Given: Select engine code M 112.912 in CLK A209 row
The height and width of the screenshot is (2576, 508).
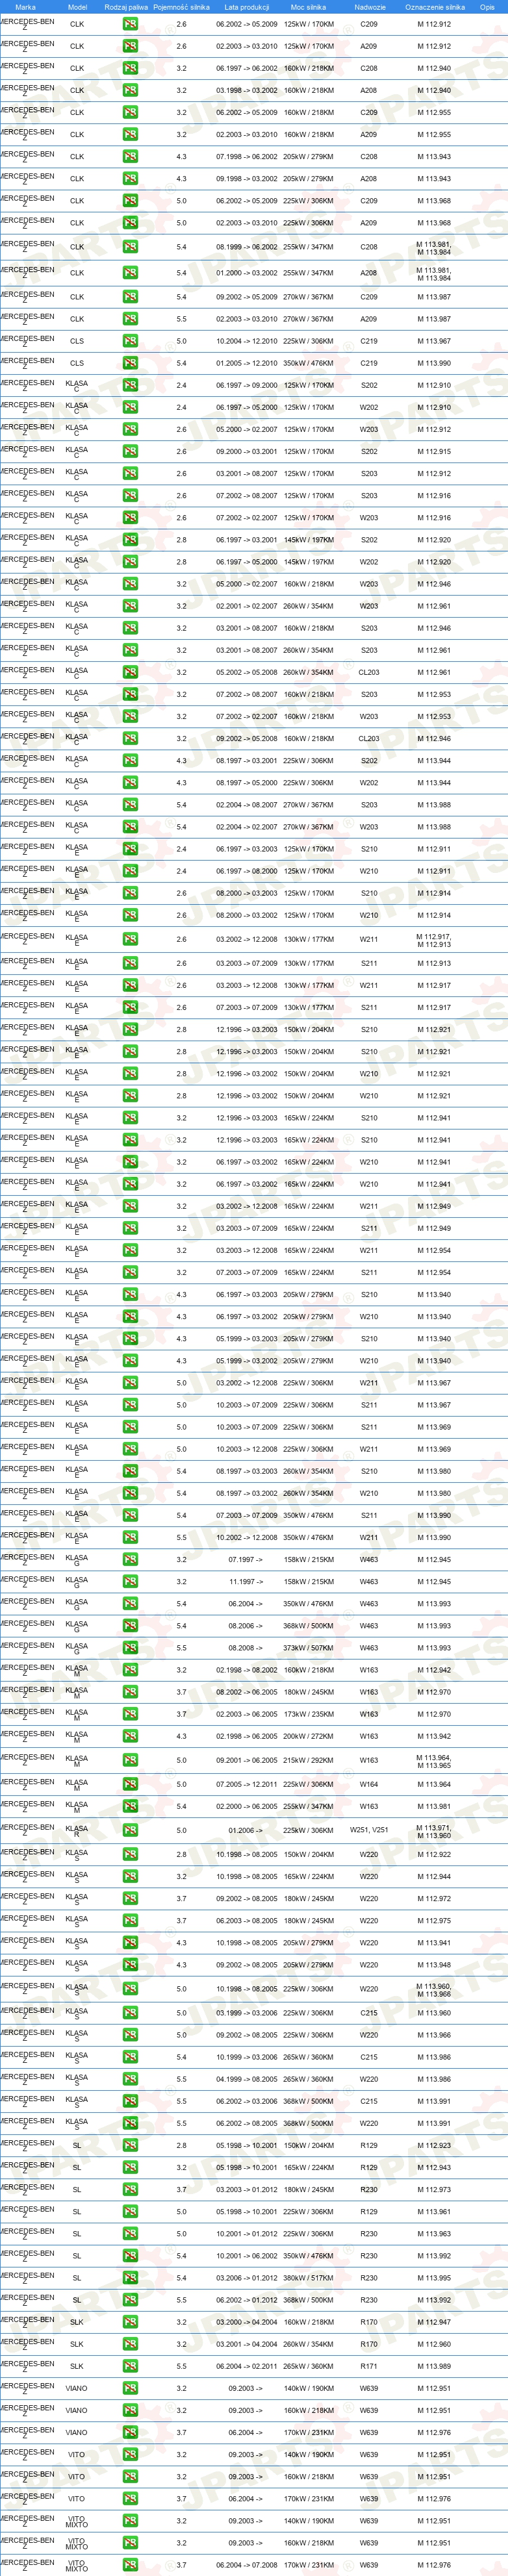Looking at the screenshot, I should [434, 46].
